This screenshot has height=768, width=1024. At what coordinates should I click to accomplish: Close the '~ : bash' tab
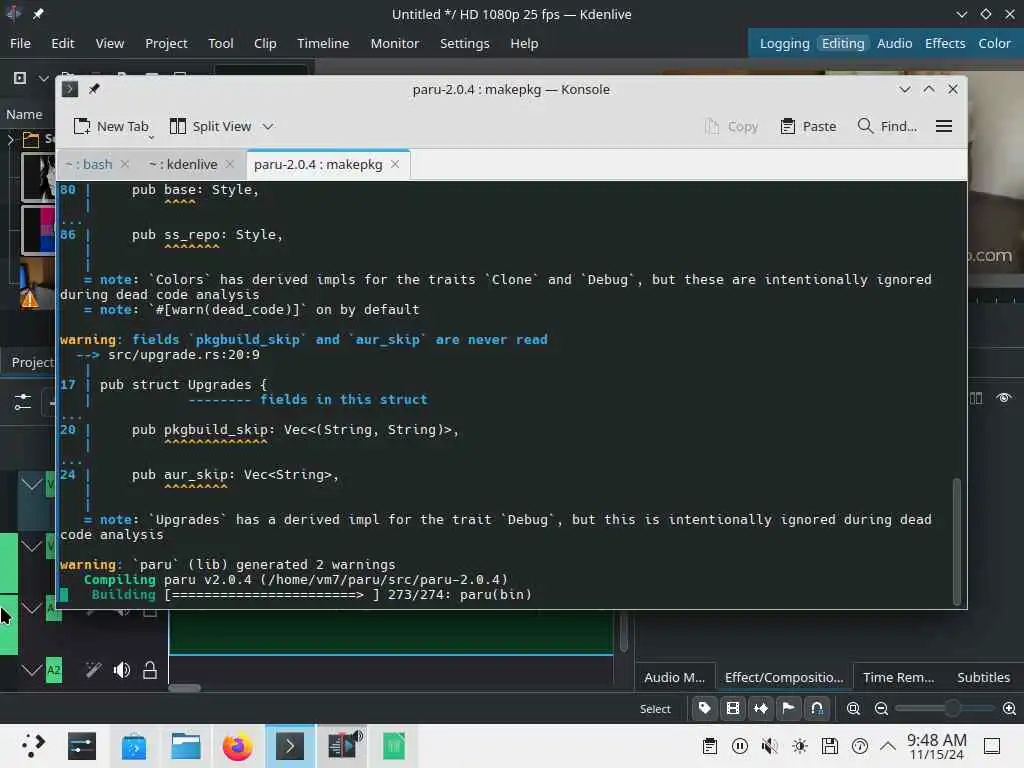coord(125,164)
